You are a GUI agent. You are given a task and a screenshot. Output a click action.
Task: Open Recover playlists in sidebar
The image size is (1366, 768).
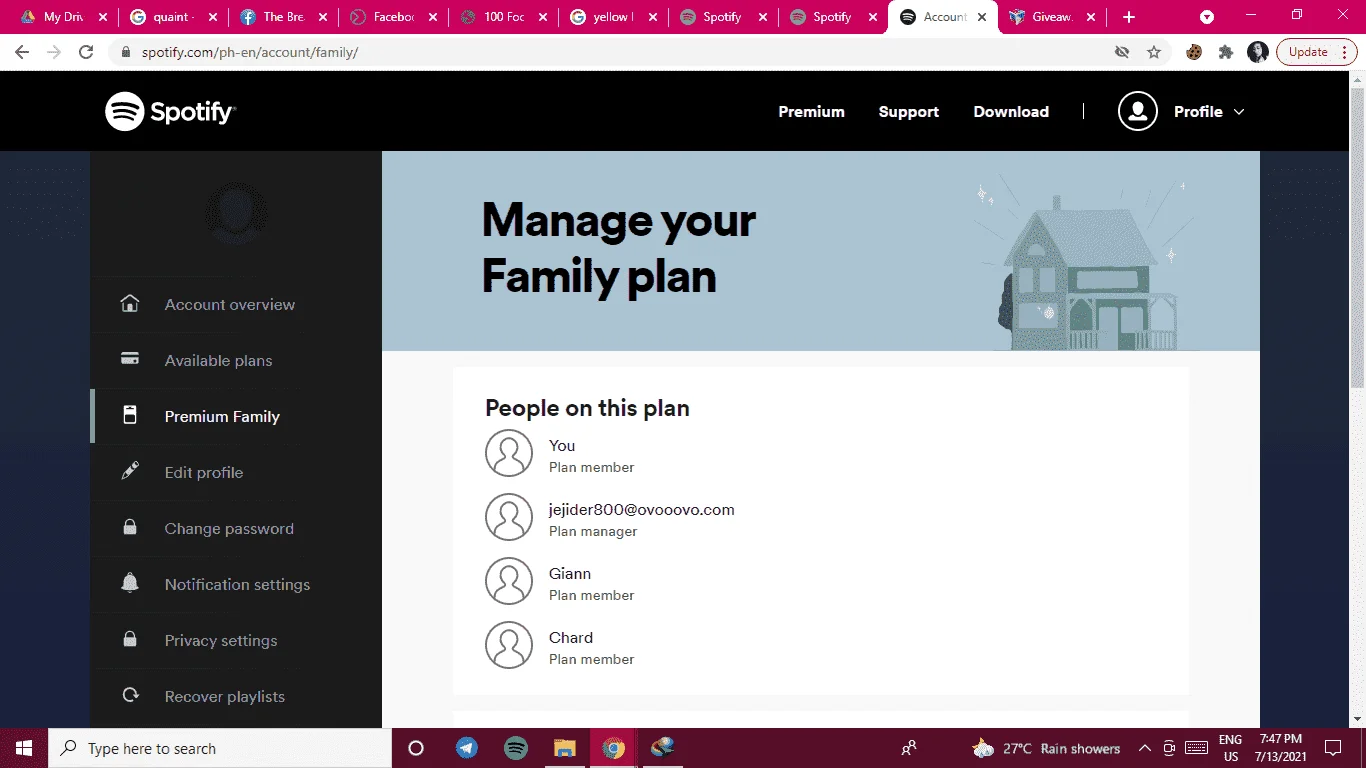coord(225,696)
